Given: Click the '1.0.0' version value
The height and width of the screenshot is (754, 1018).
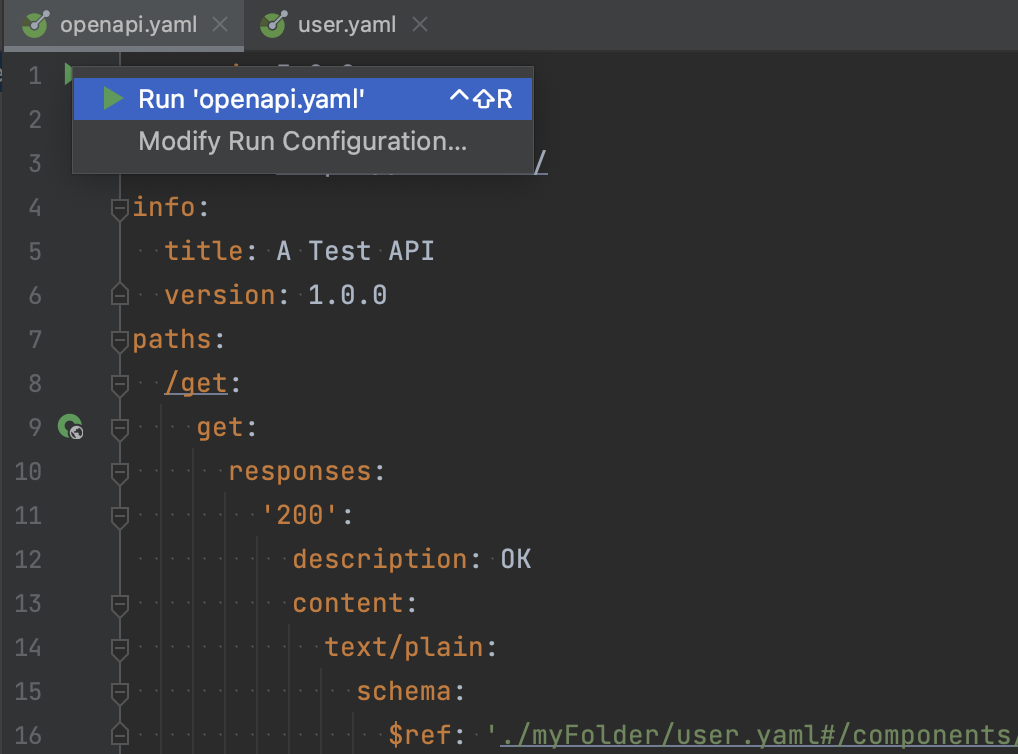Looking at the screenshot, I should coord(347,295).
